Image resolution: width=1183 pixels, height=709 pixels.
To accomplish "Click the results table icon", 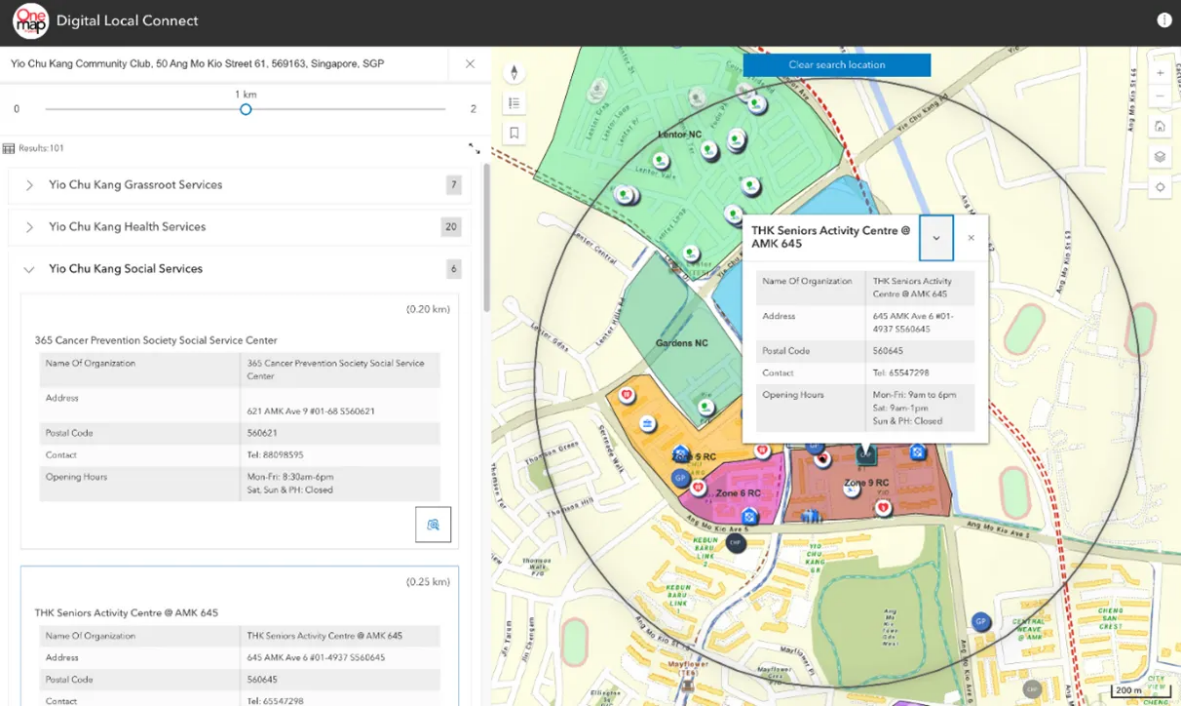I will (9, 149).
